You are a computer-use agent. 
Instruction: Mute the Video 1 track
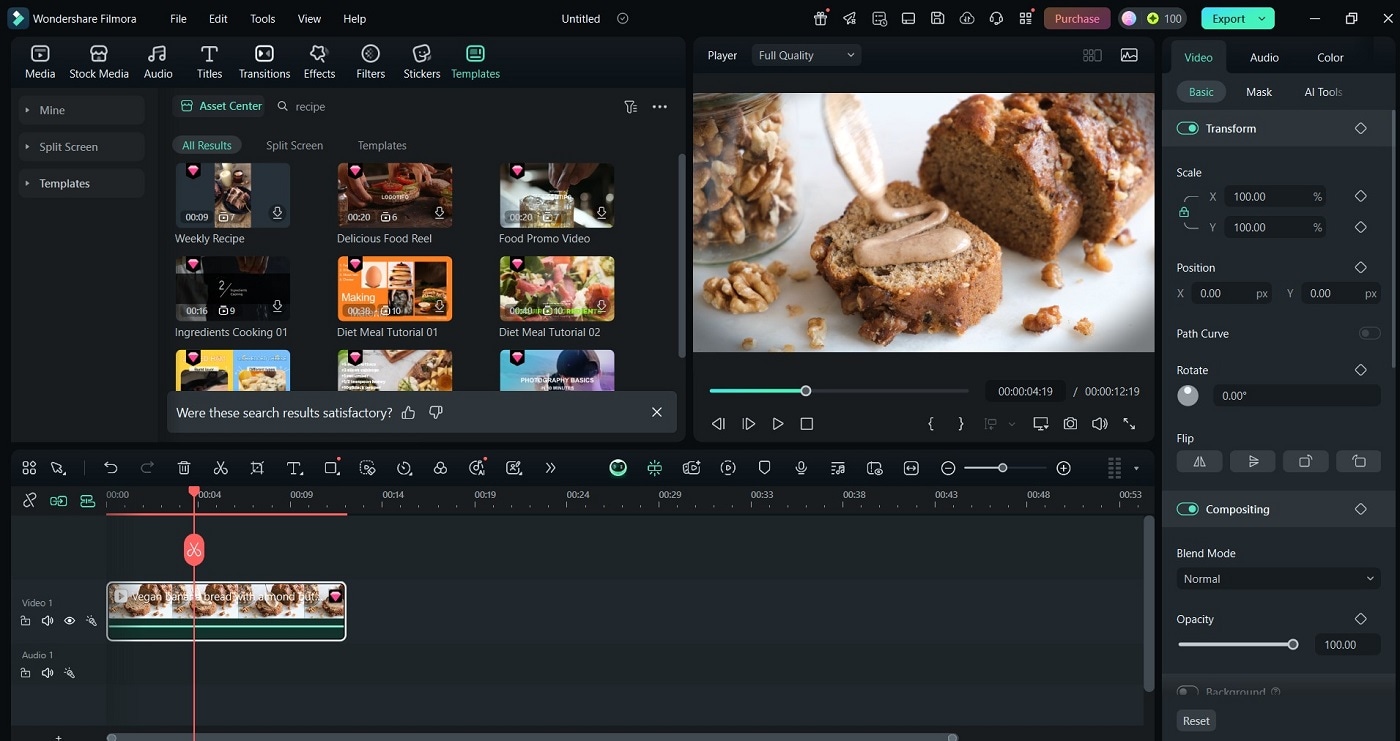point(47,621)
